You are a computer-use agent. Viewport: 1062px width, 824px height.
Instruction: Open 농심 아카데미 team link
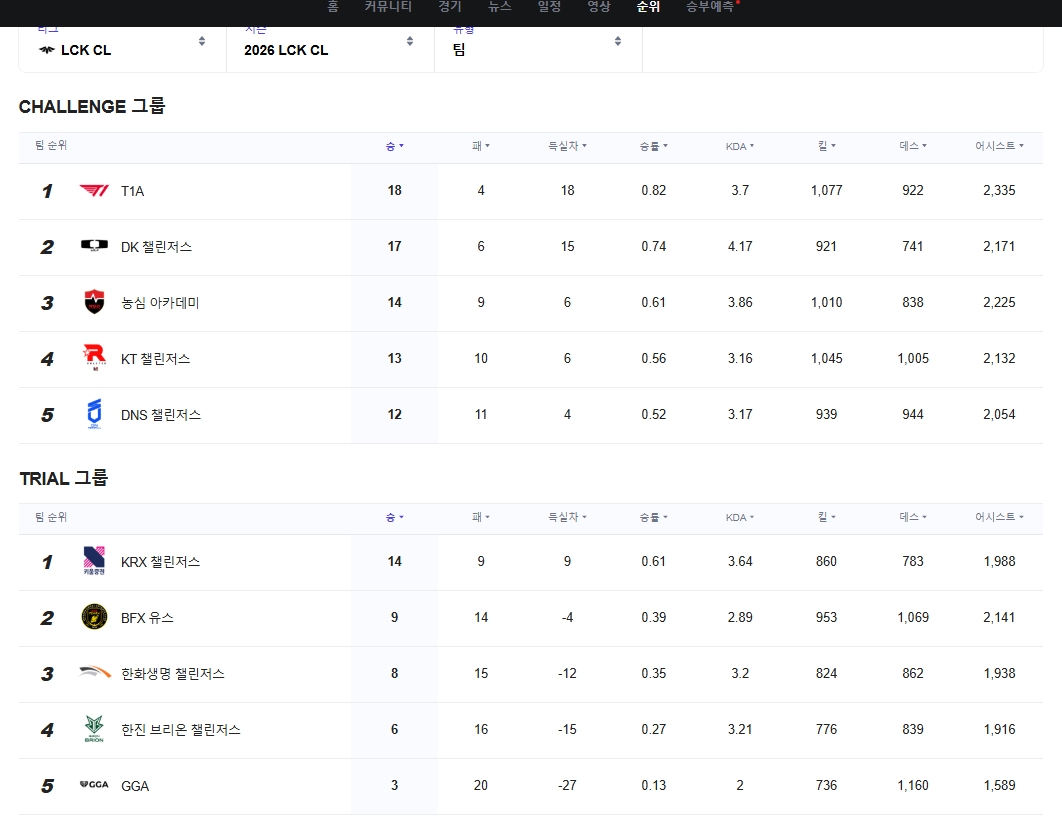pos(160,303)
